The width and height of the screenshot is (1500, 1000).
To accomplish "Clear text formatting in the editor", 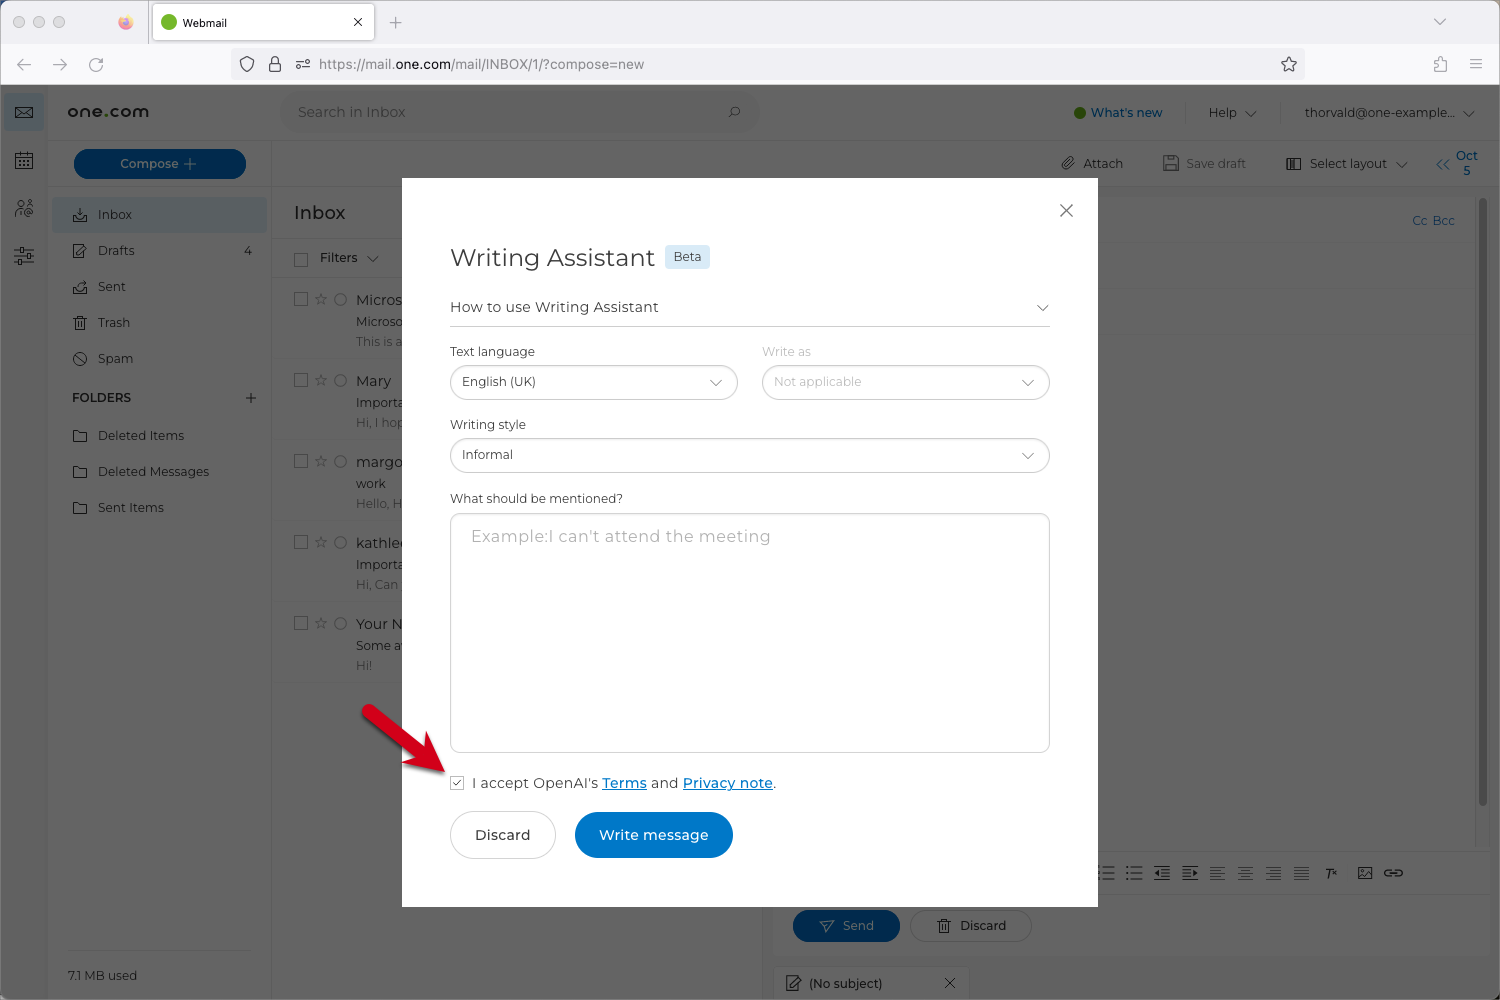I will click(x=1331, y=872).
